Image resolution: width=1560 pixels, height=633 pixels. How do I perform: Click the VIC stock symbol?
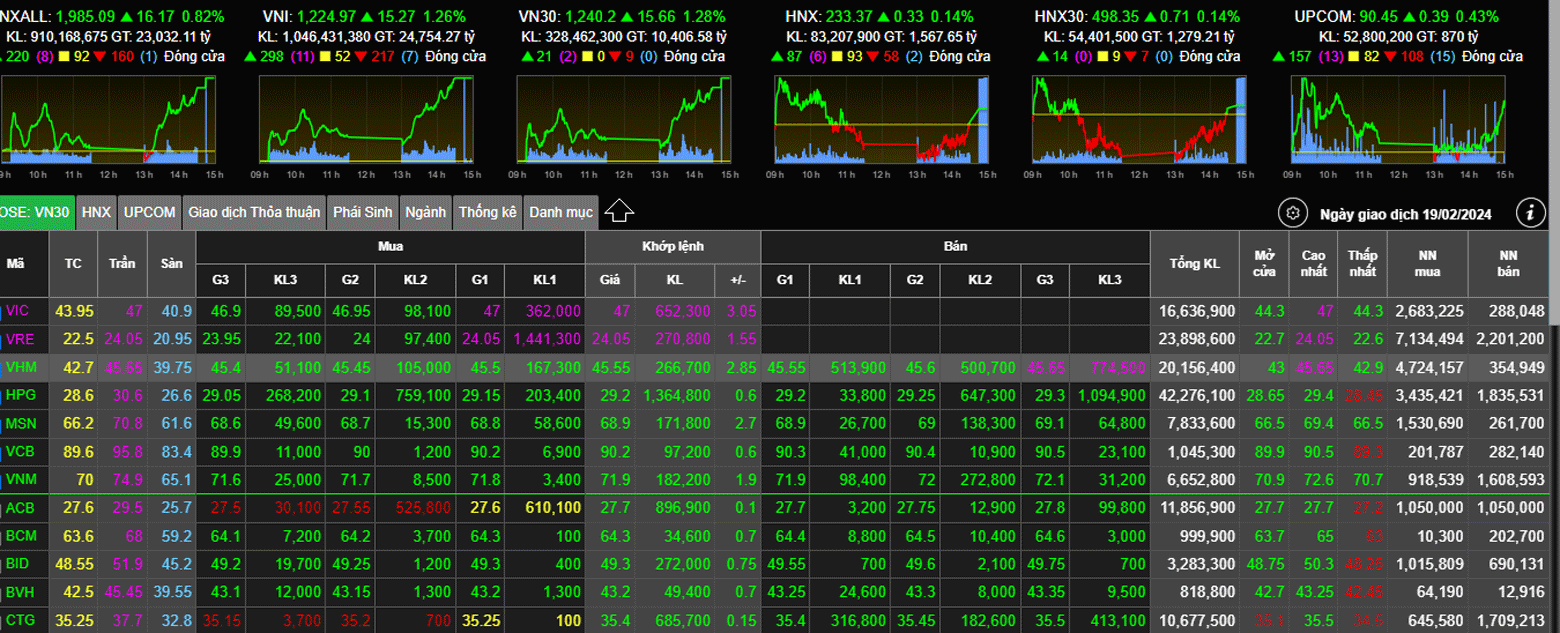[x=18, y=311]
